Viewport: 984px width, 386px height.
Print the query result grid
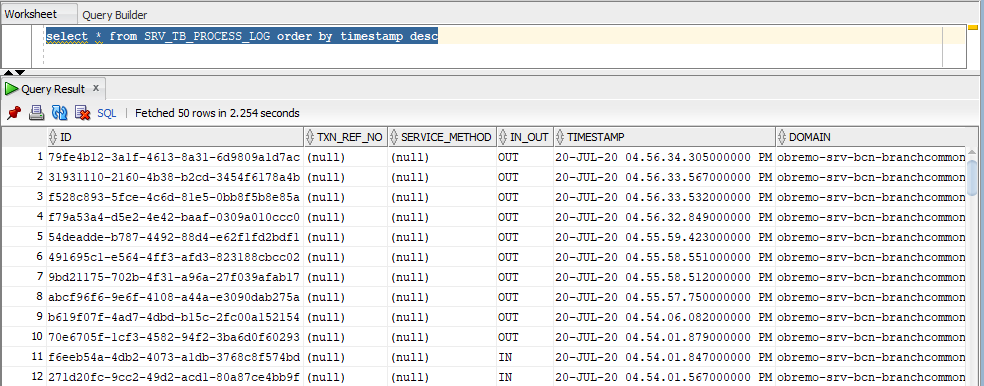point(37,113)
